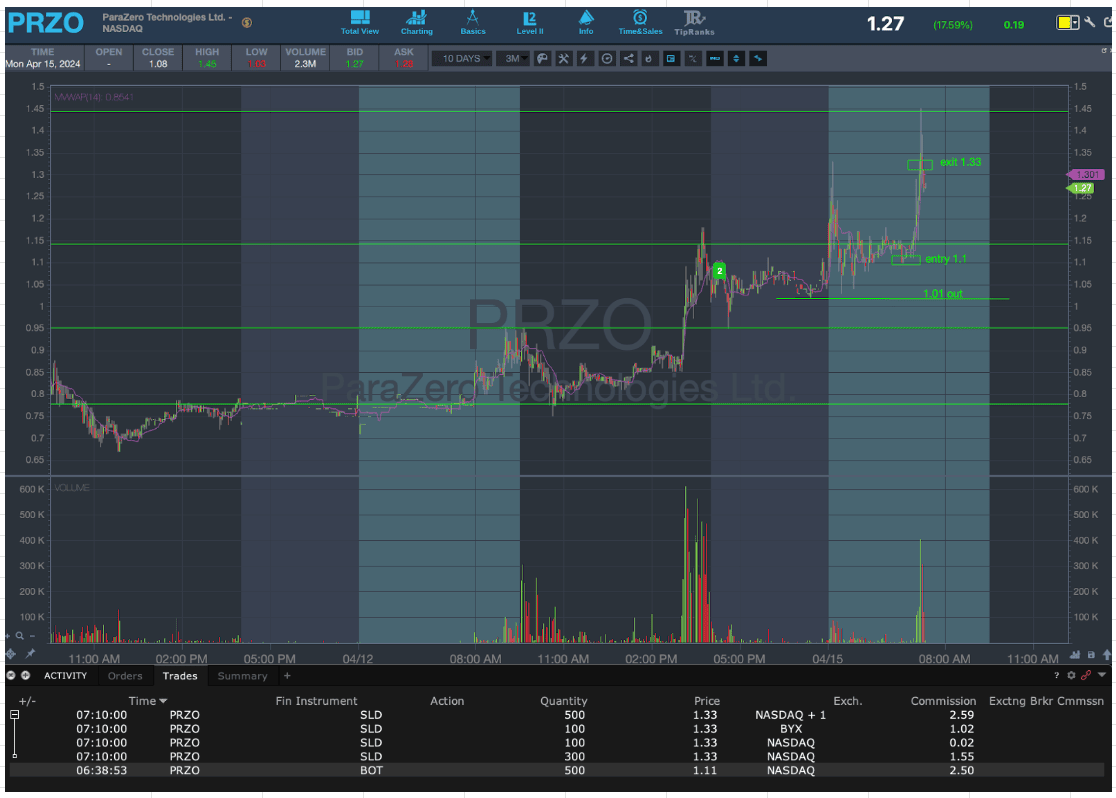
Task: Select the BYX exchange trade row
Action: coord(557,729)
